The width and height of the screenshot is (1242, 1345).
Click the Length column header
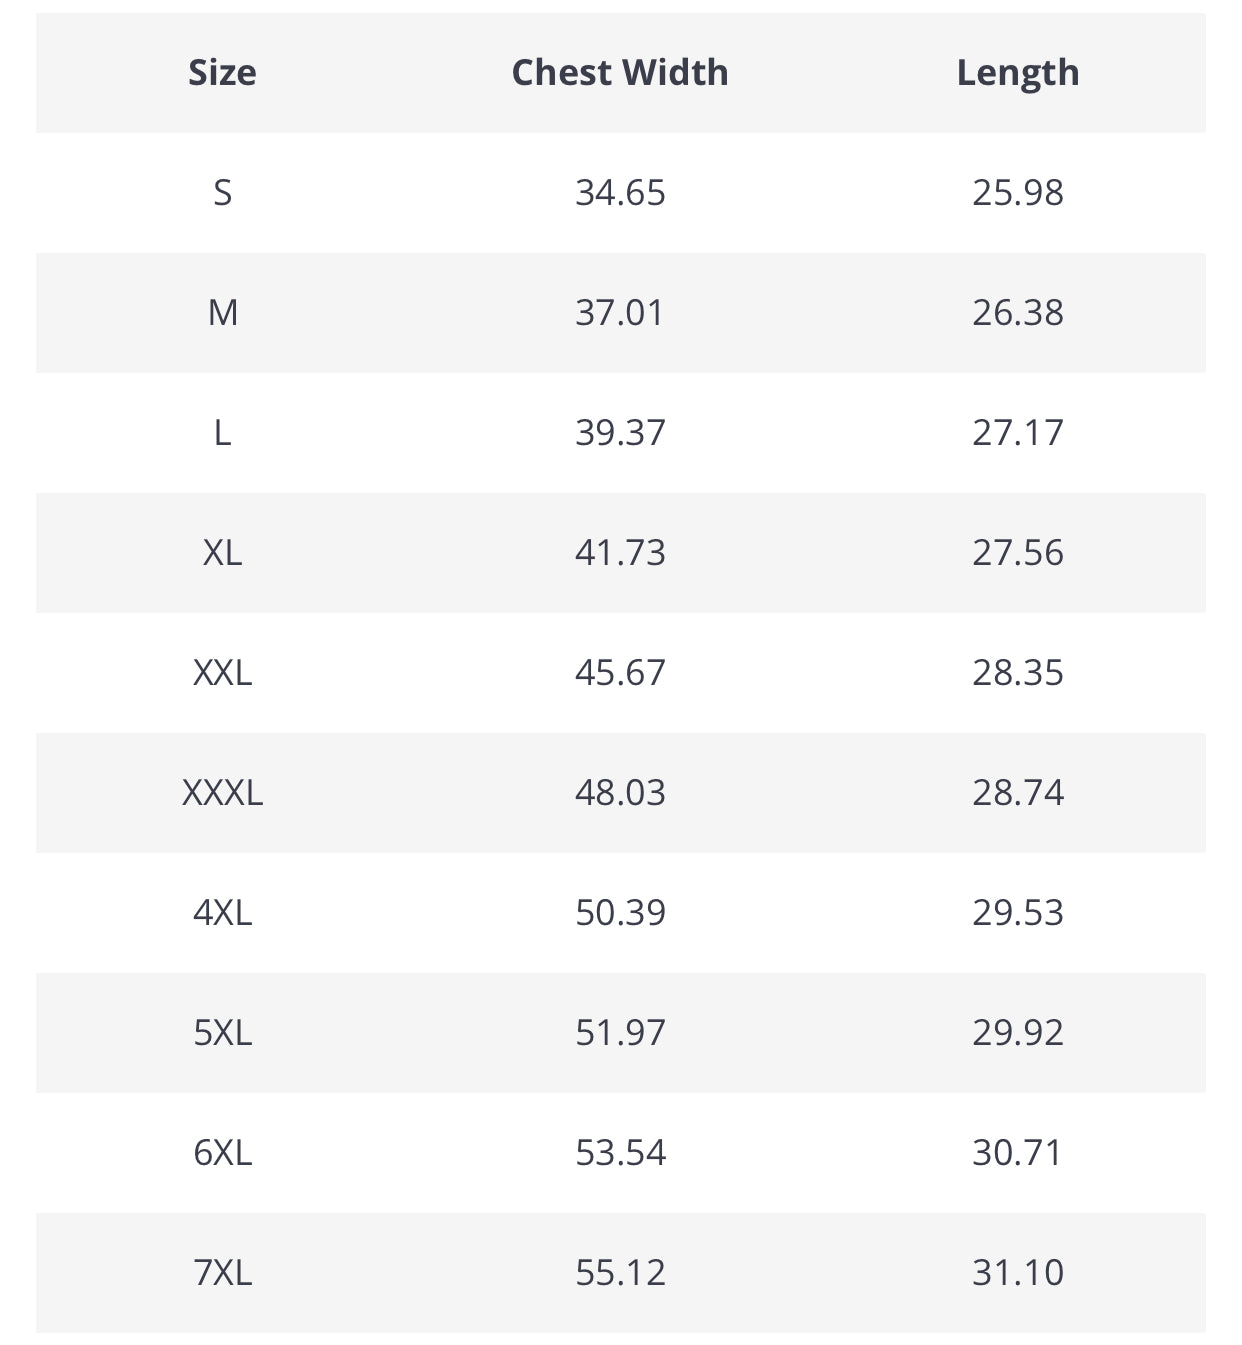coord(1018,73)
